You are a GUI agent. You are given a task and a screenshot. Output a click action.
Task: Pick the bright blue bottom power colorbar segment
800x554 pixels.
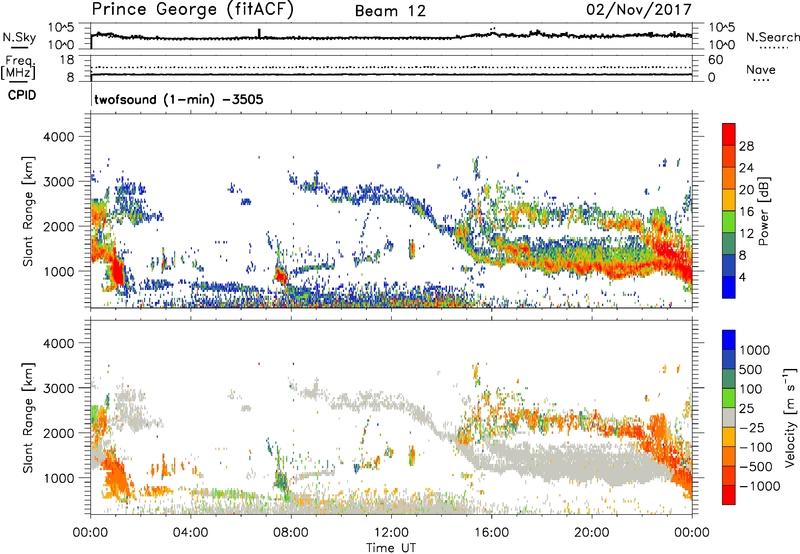tap(729, 287)
